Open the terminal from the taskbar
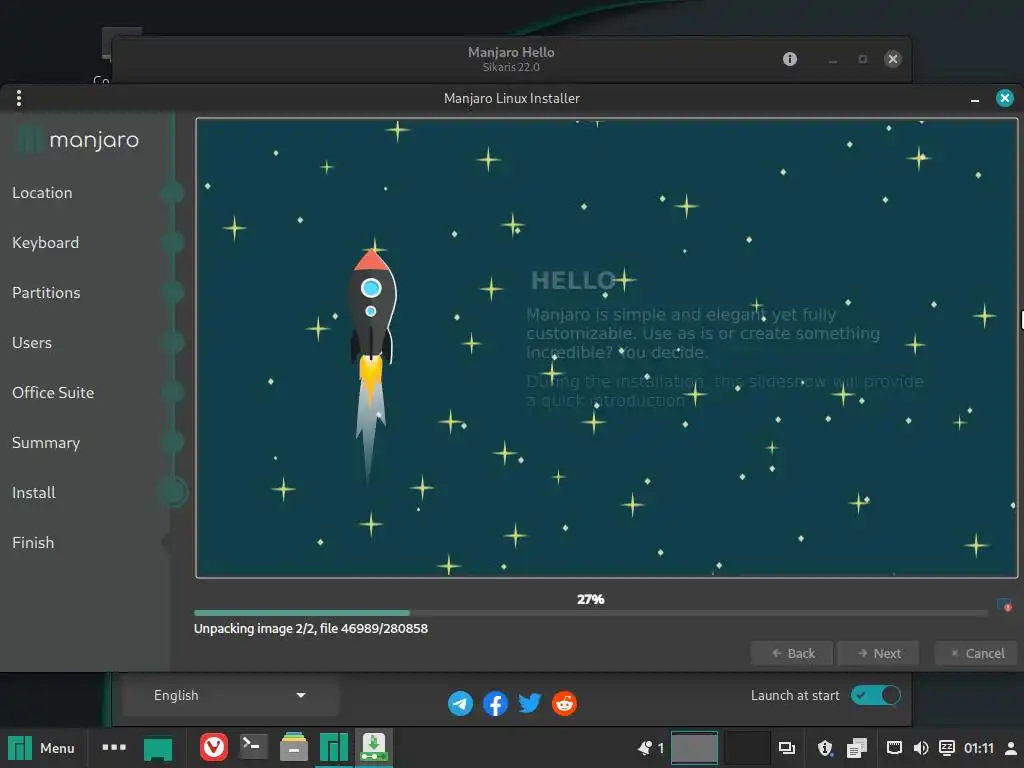 click(253, 747)
